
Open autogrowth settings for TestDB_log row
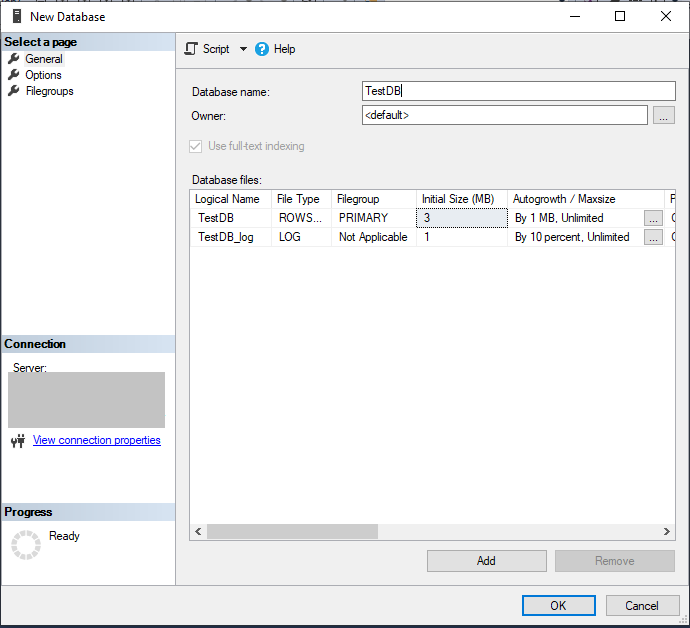[x=652, y=237]
